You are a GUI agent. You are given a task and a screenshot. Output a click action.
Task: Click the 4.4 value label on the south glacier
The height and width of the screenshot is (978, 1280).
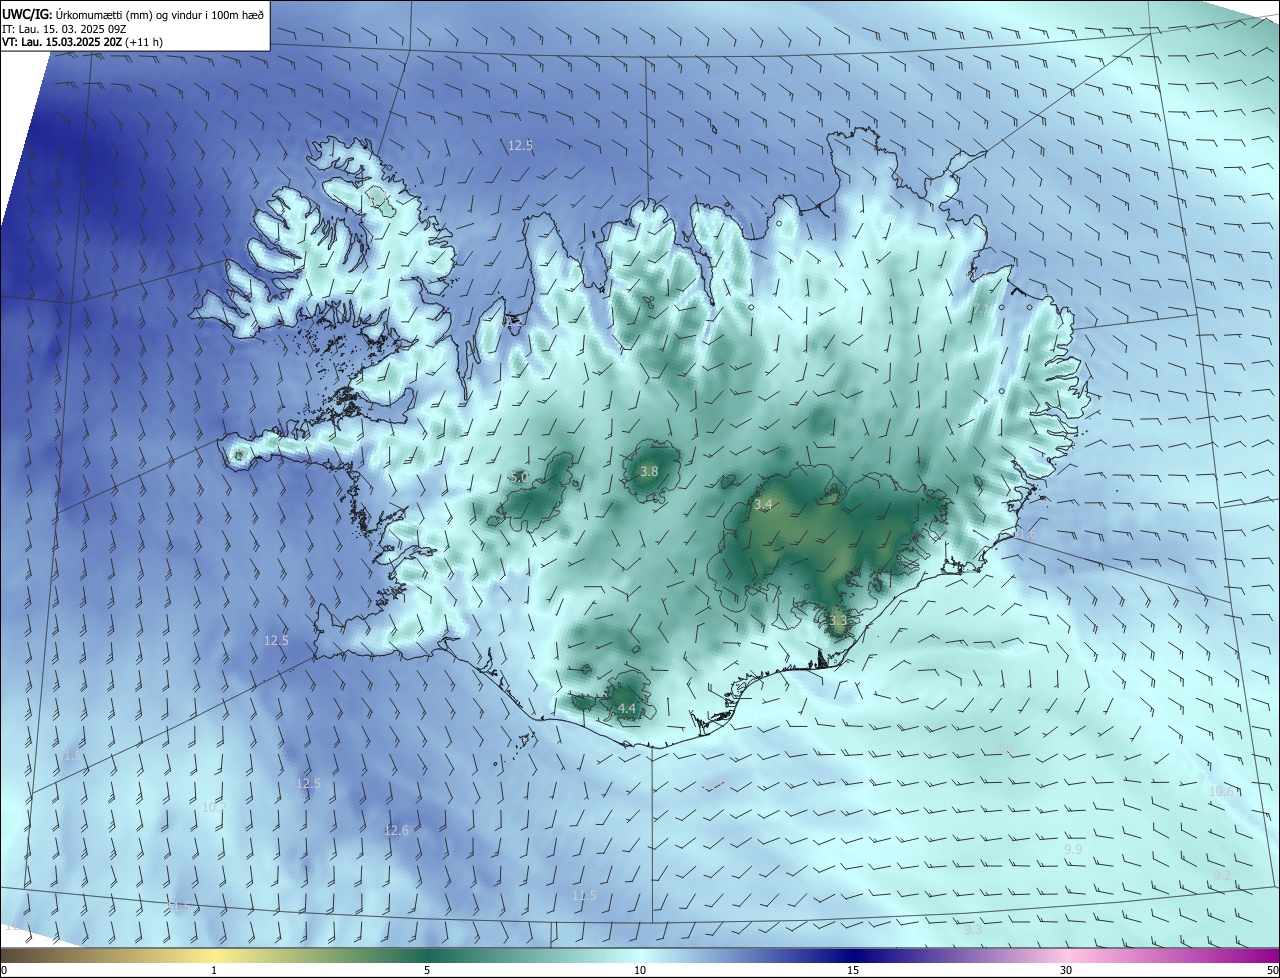click(627, 709)
